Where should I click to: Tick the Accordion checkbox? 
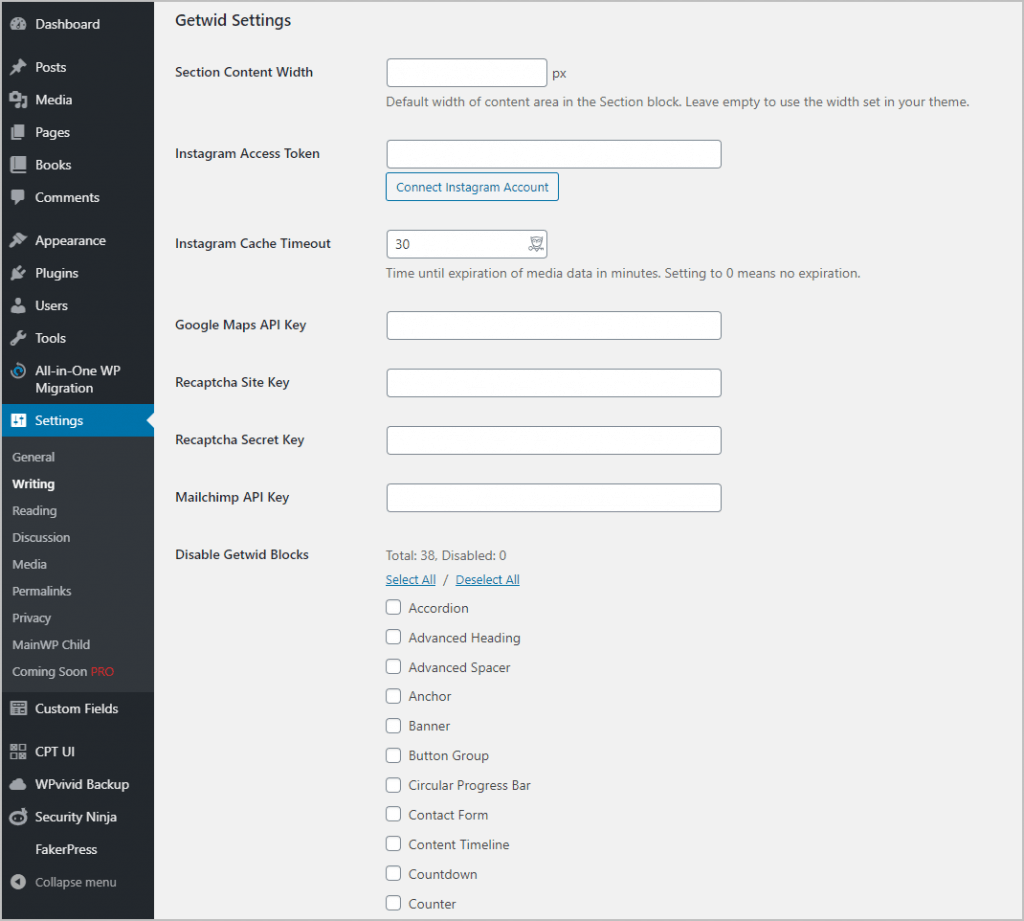click(393, 607)
